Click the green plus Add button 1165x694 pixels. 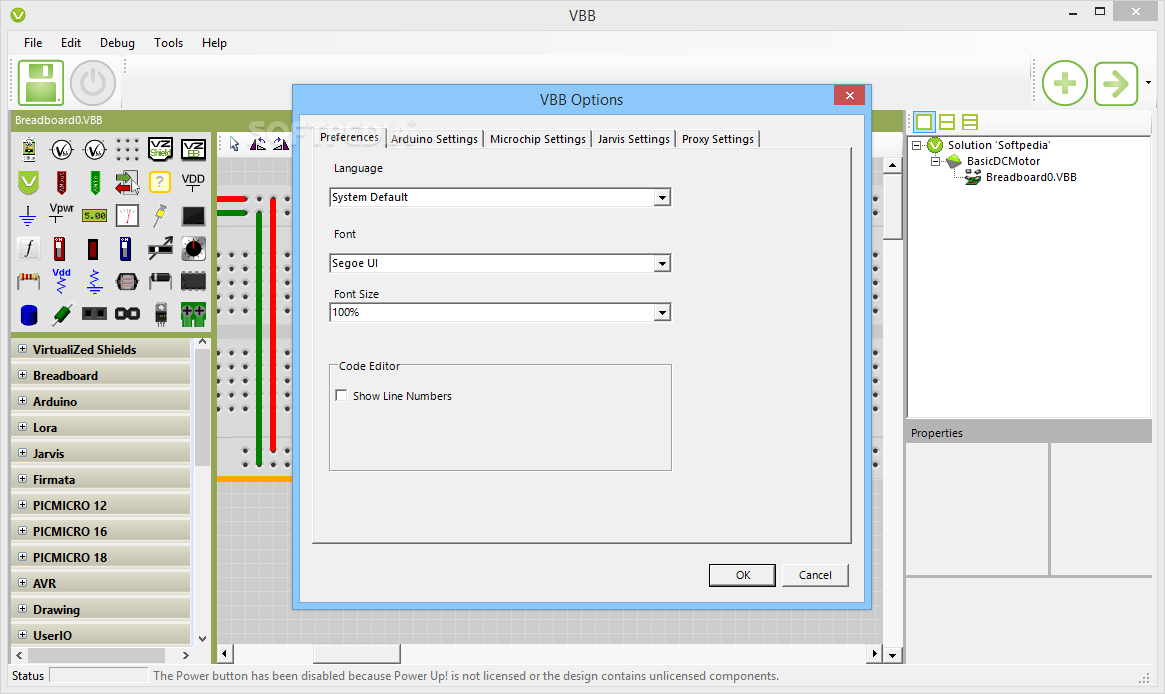pos(1065,83)
